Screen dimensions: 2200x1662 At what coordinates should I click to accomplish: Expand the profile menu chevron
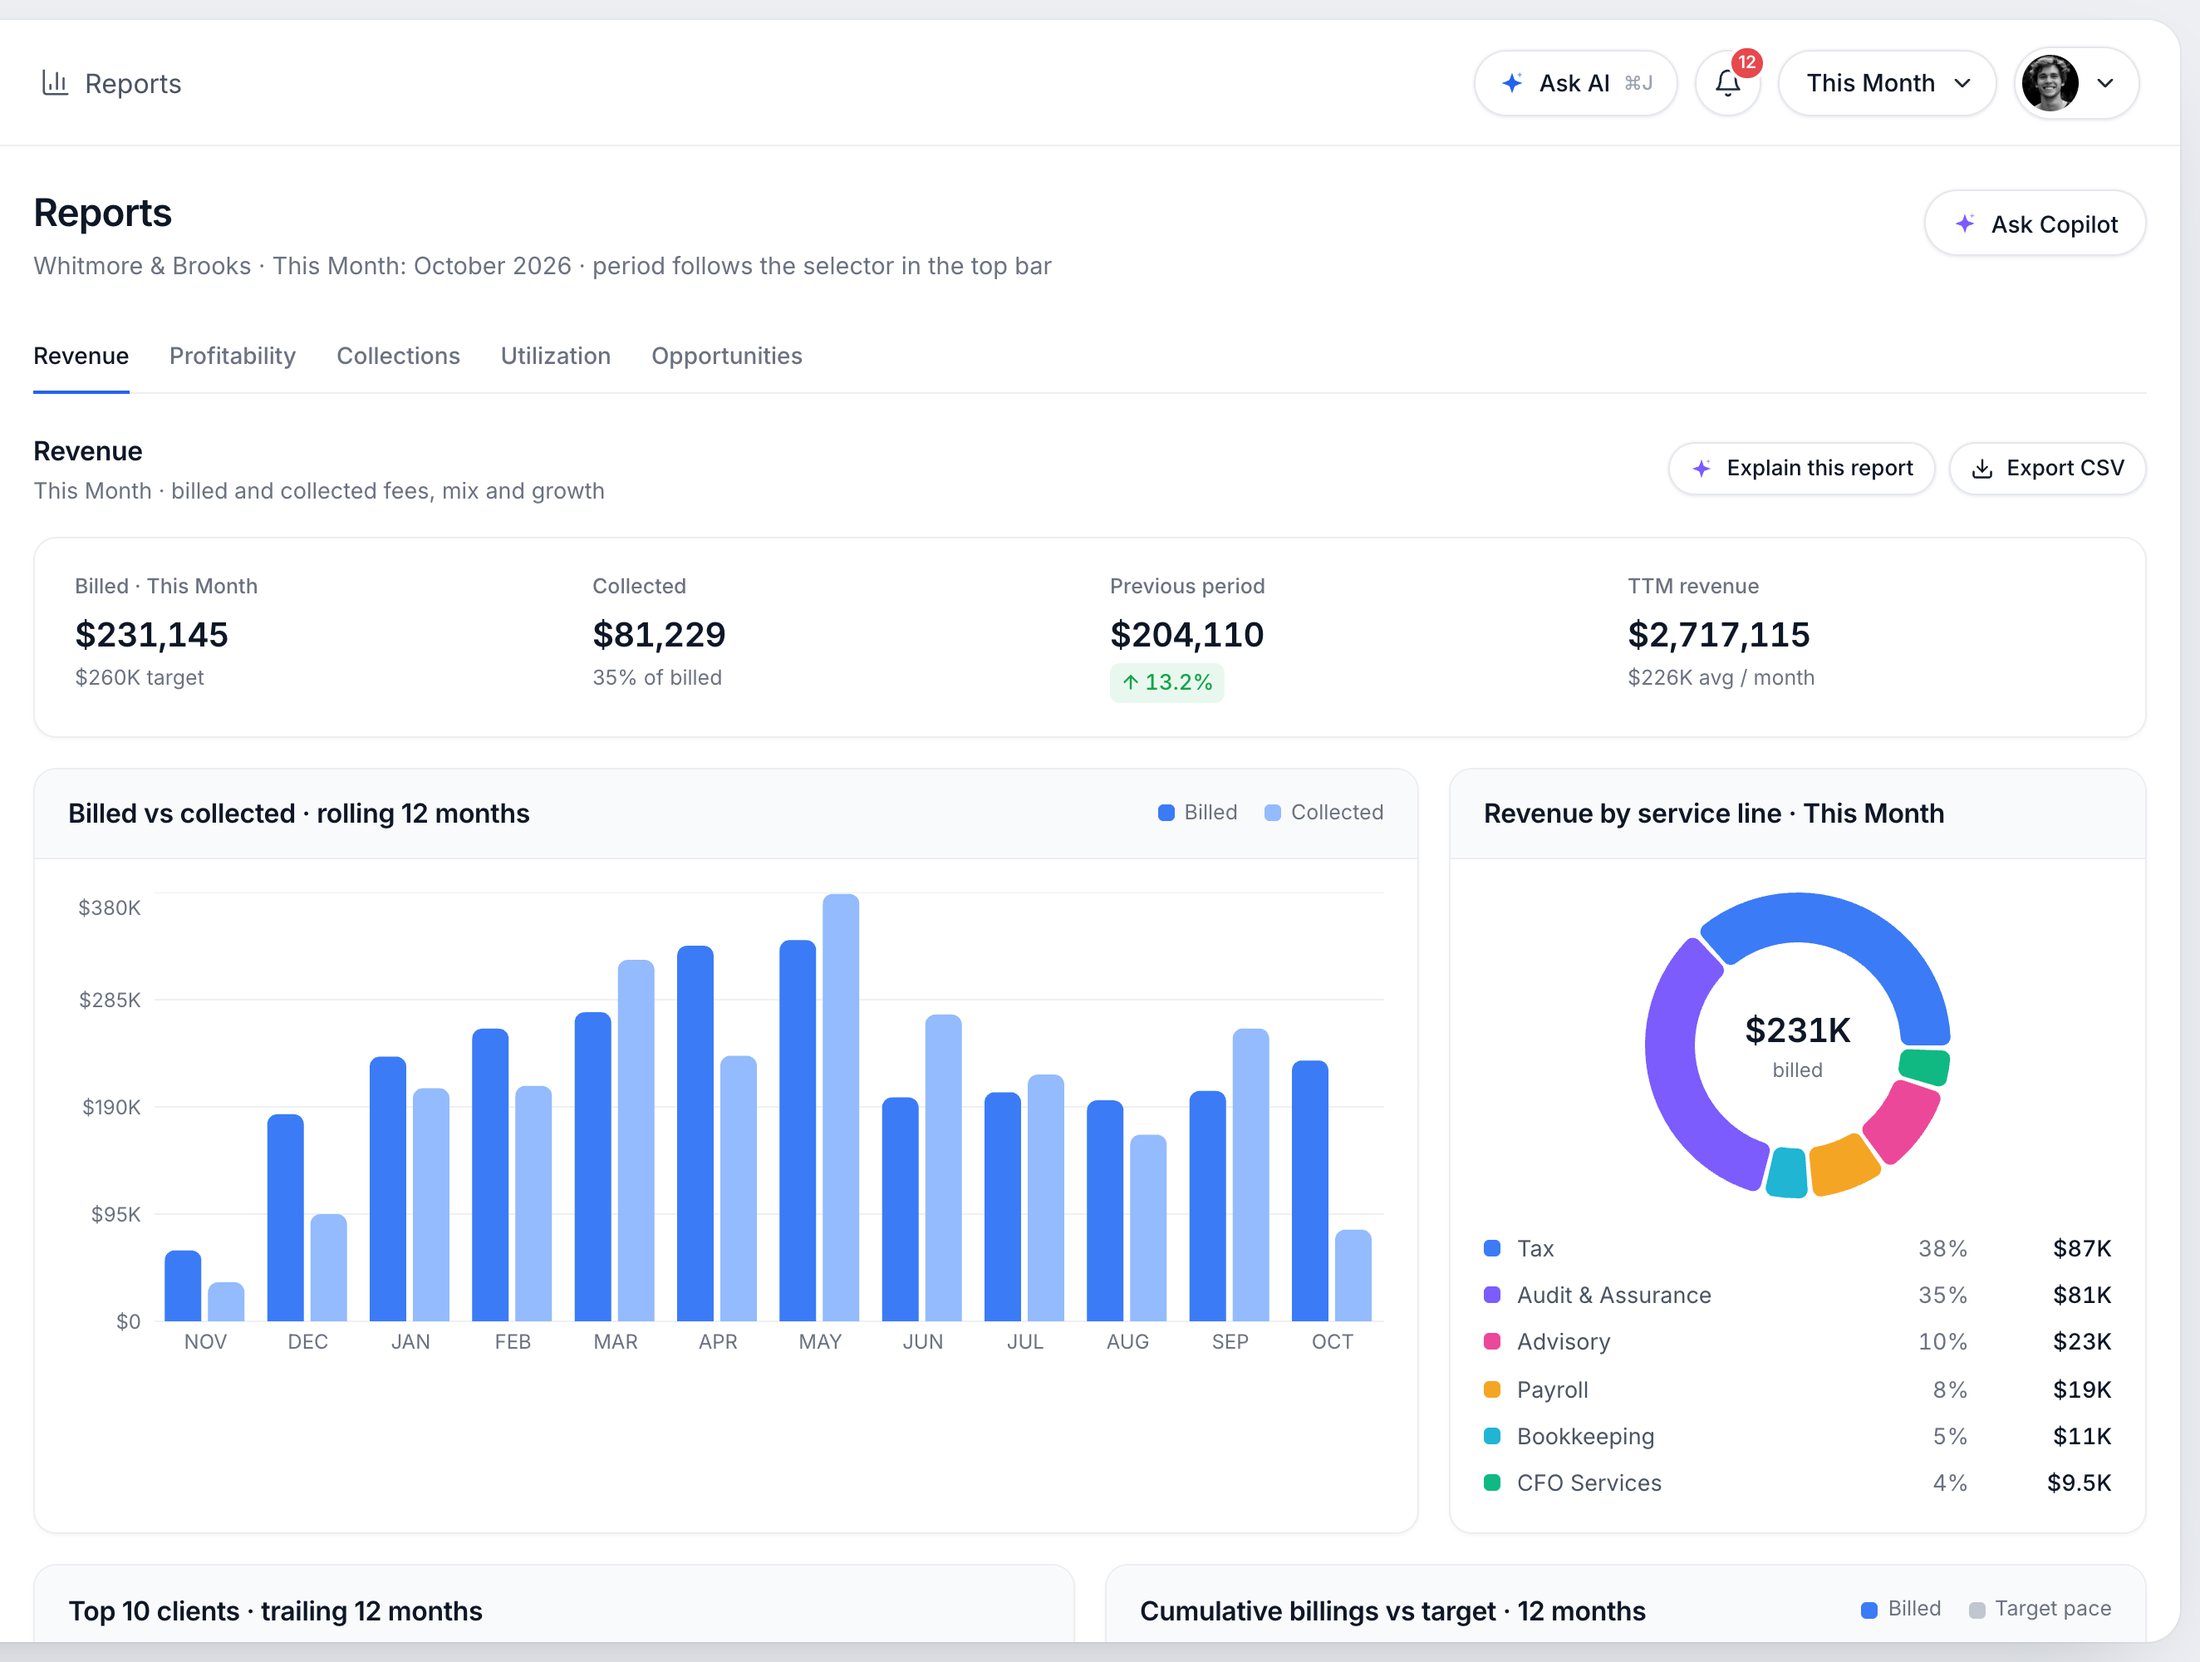point(2105,83)
